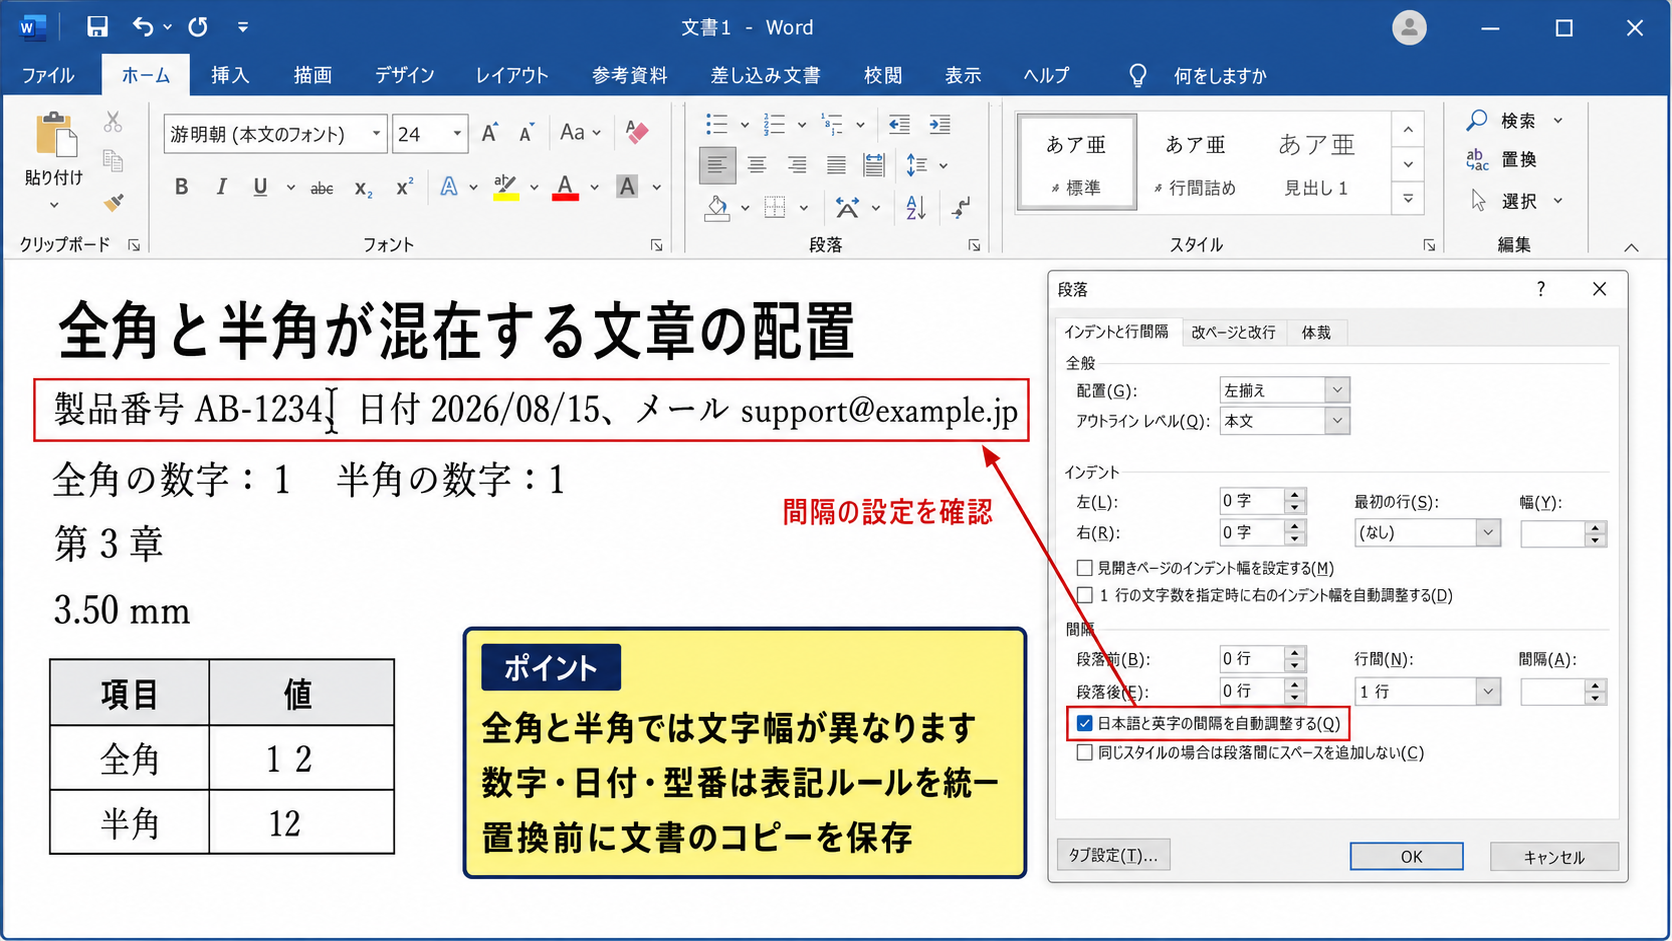Click the 何をしますか search box
Screen dimensions: 1672x941
click(1219, 76)
